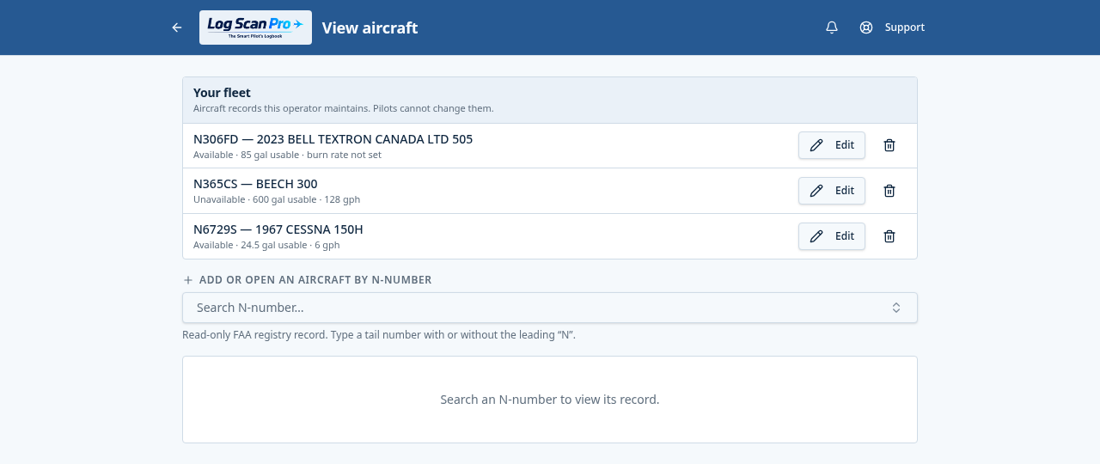Select the N365CS BEECH 300 row

[549, 190]
